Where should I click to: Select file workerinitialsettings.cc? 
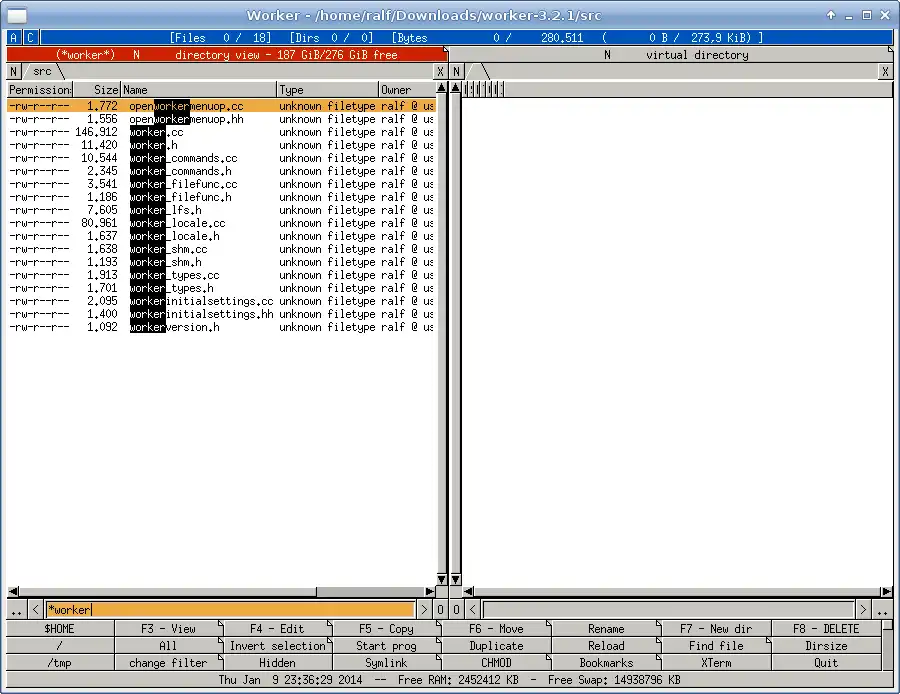[x=222, y=301]
